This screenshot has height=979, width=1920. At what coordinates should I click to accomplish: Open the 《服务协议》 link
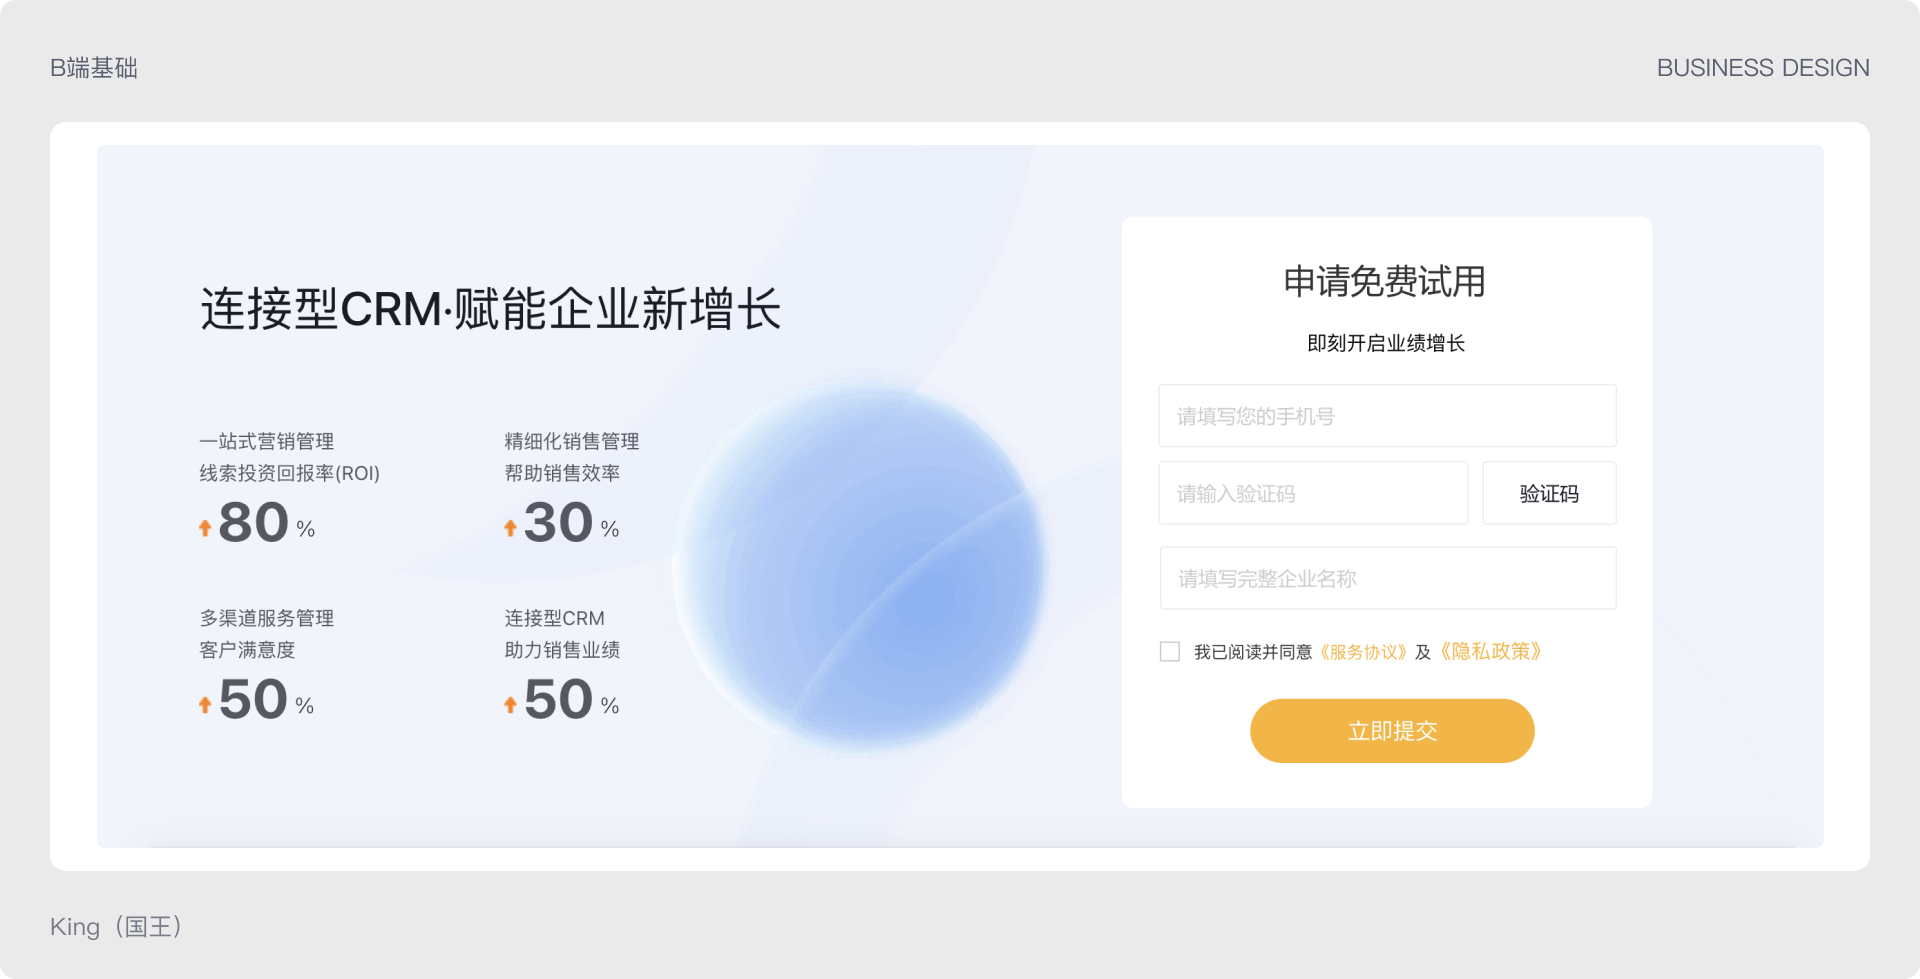(x=1363, y=652)
